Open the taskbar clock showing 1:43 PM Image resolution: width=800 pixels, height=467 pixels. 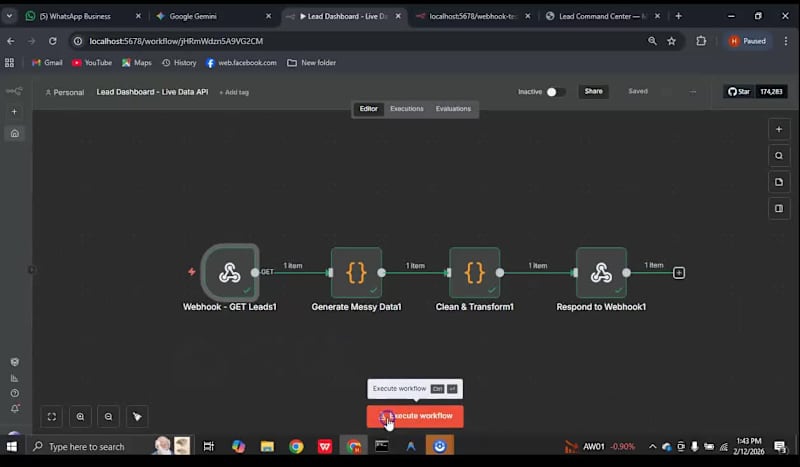click(749, 446)
